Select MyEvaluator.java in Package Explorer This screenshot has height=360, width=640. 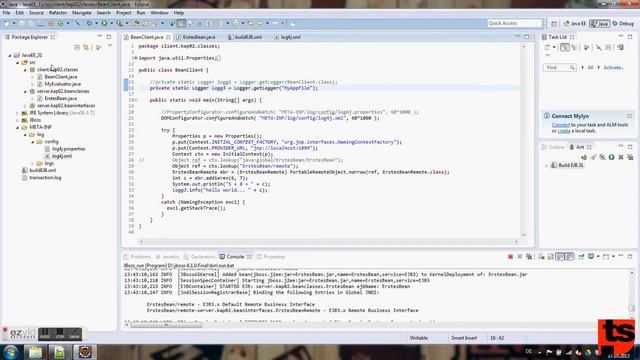(x=62, y=84)
